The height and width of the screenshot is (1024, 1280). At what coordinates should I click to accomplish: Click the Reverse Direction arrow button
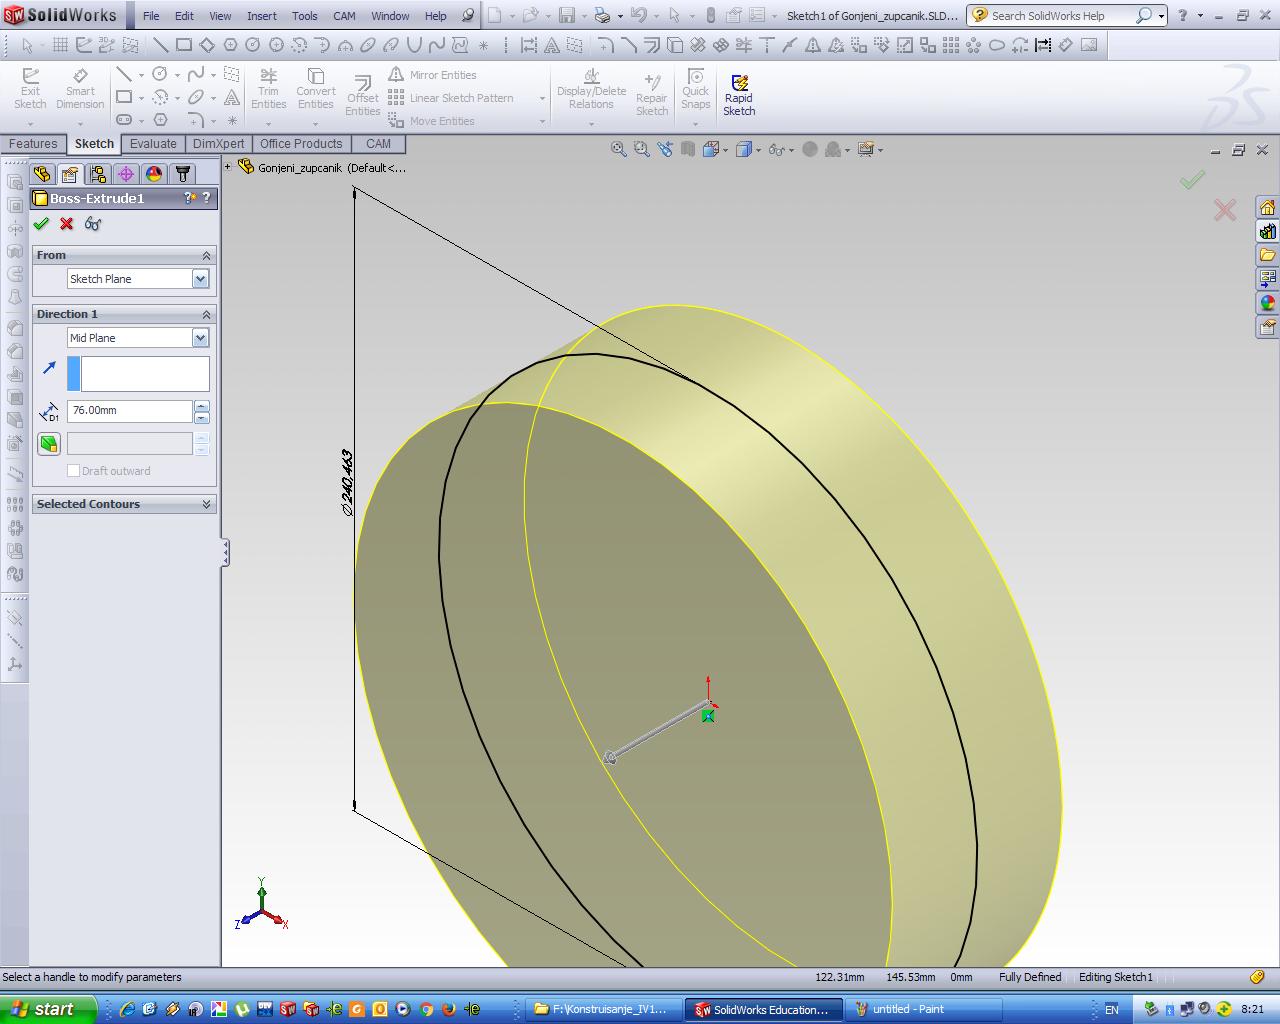(x=49, y=368)
